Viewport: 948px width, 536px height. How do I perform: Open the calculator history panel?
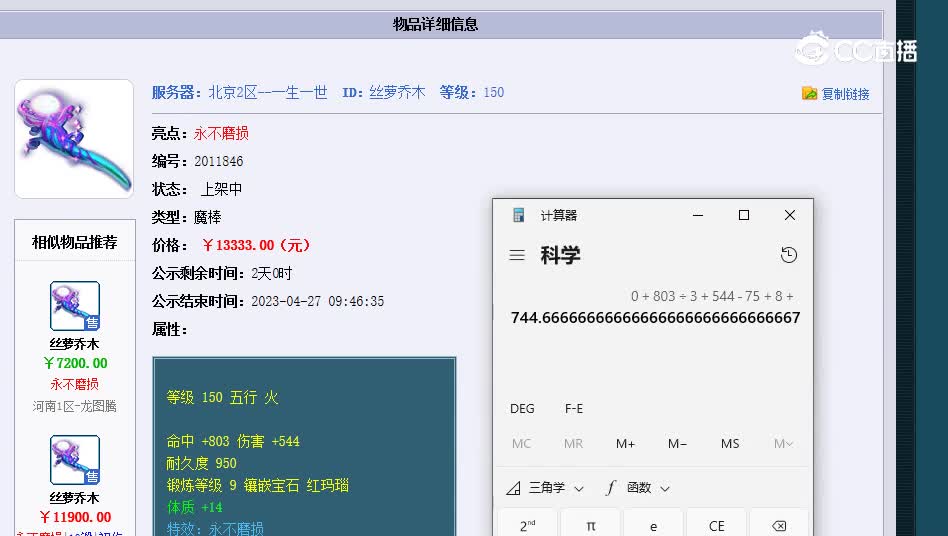[x=788, y=255]
